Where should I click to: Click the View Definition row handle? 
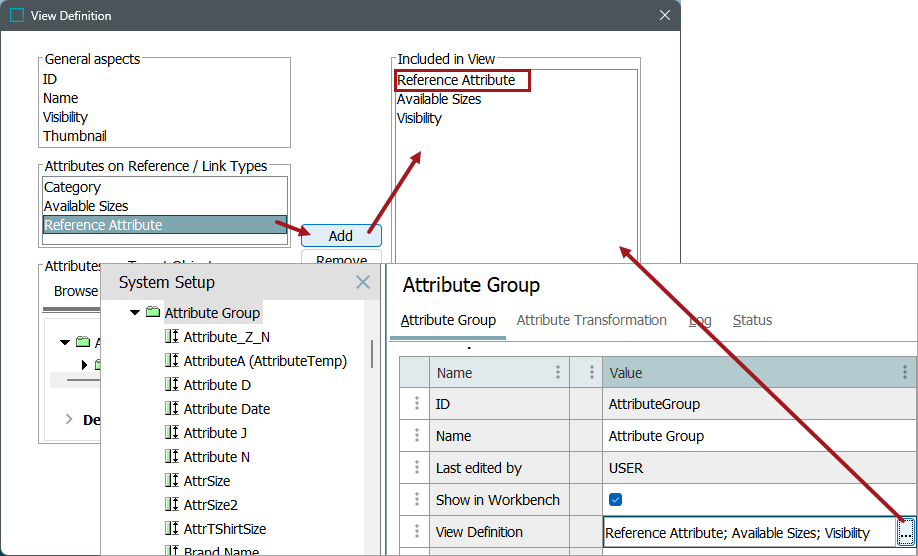[x=416, y=531]
